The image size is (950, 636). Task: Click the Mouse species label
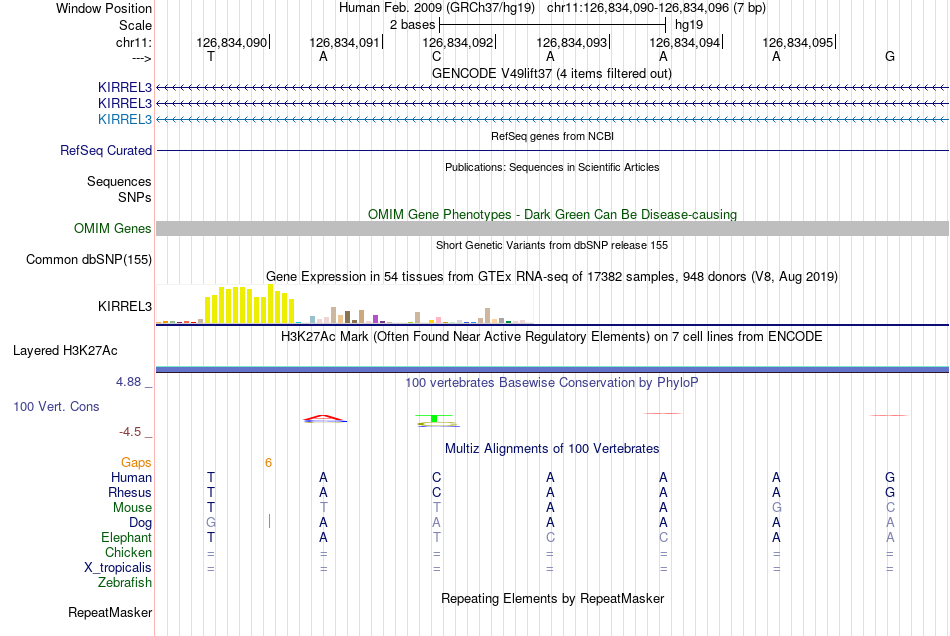(132, 508)
